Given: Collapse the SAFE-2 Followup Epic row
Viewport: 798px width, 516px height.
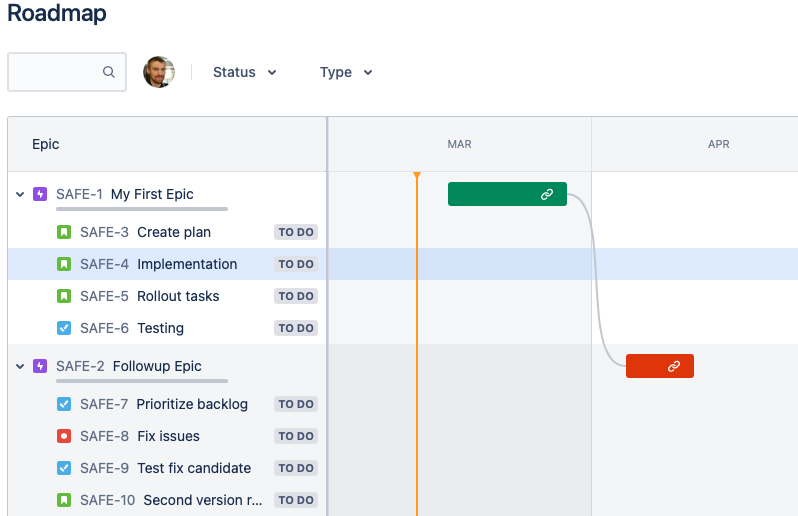Looking at the screenshot, I should click(x=20, y=366).
